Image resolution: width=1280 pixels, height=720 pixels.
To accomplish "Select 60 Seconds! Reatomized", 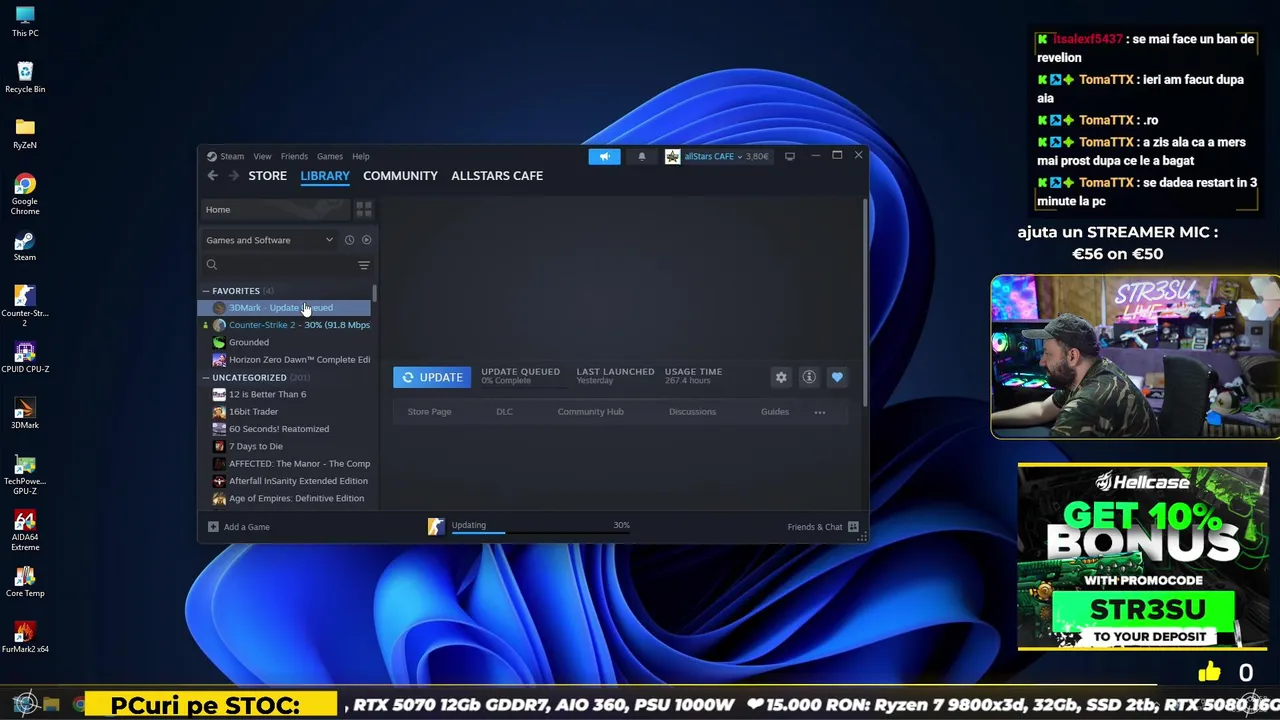I will pyautogui.click(x=285, y=429).
